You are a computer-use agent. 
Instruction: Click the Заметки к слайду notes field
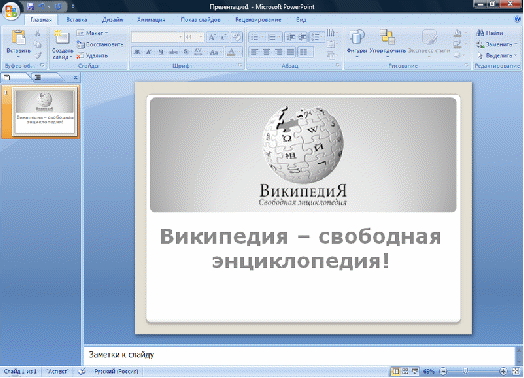pos(299,355)
